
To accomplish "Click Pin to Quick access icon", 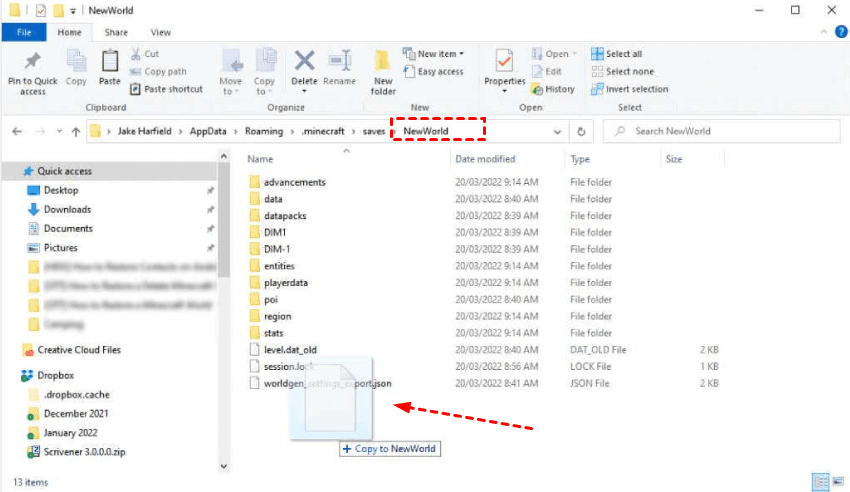I will (x=33, y=61).
